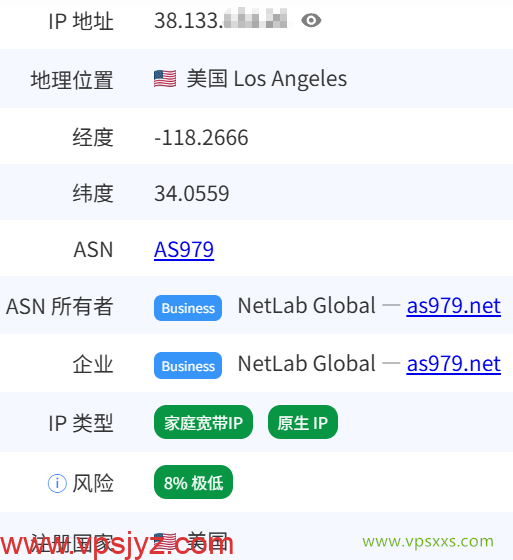Click NetLab Global text in 企业 row
This screenshot has width=513, height=560.
[x=307, y=364]
